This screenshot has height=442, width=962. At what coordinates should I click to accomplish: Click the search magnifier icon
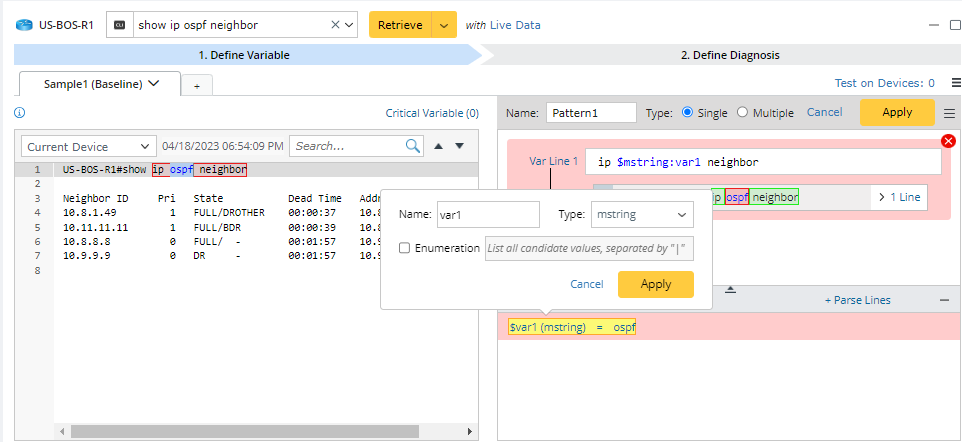click(413, 146)
